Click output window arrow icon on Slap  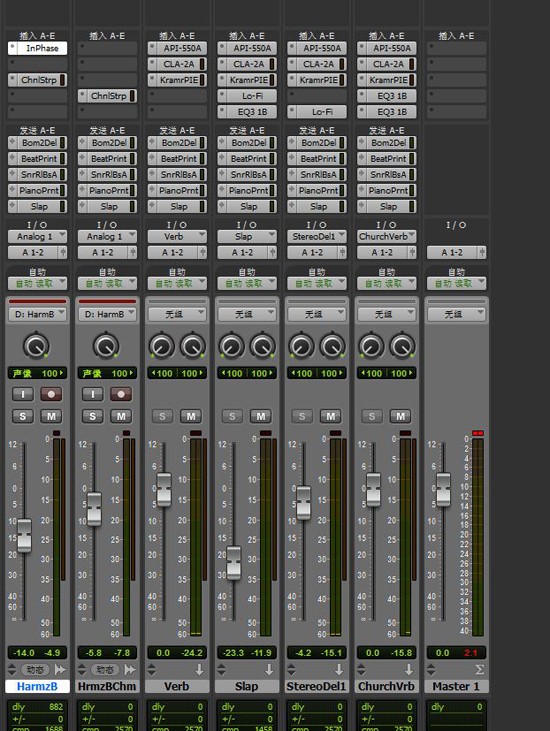269,669
